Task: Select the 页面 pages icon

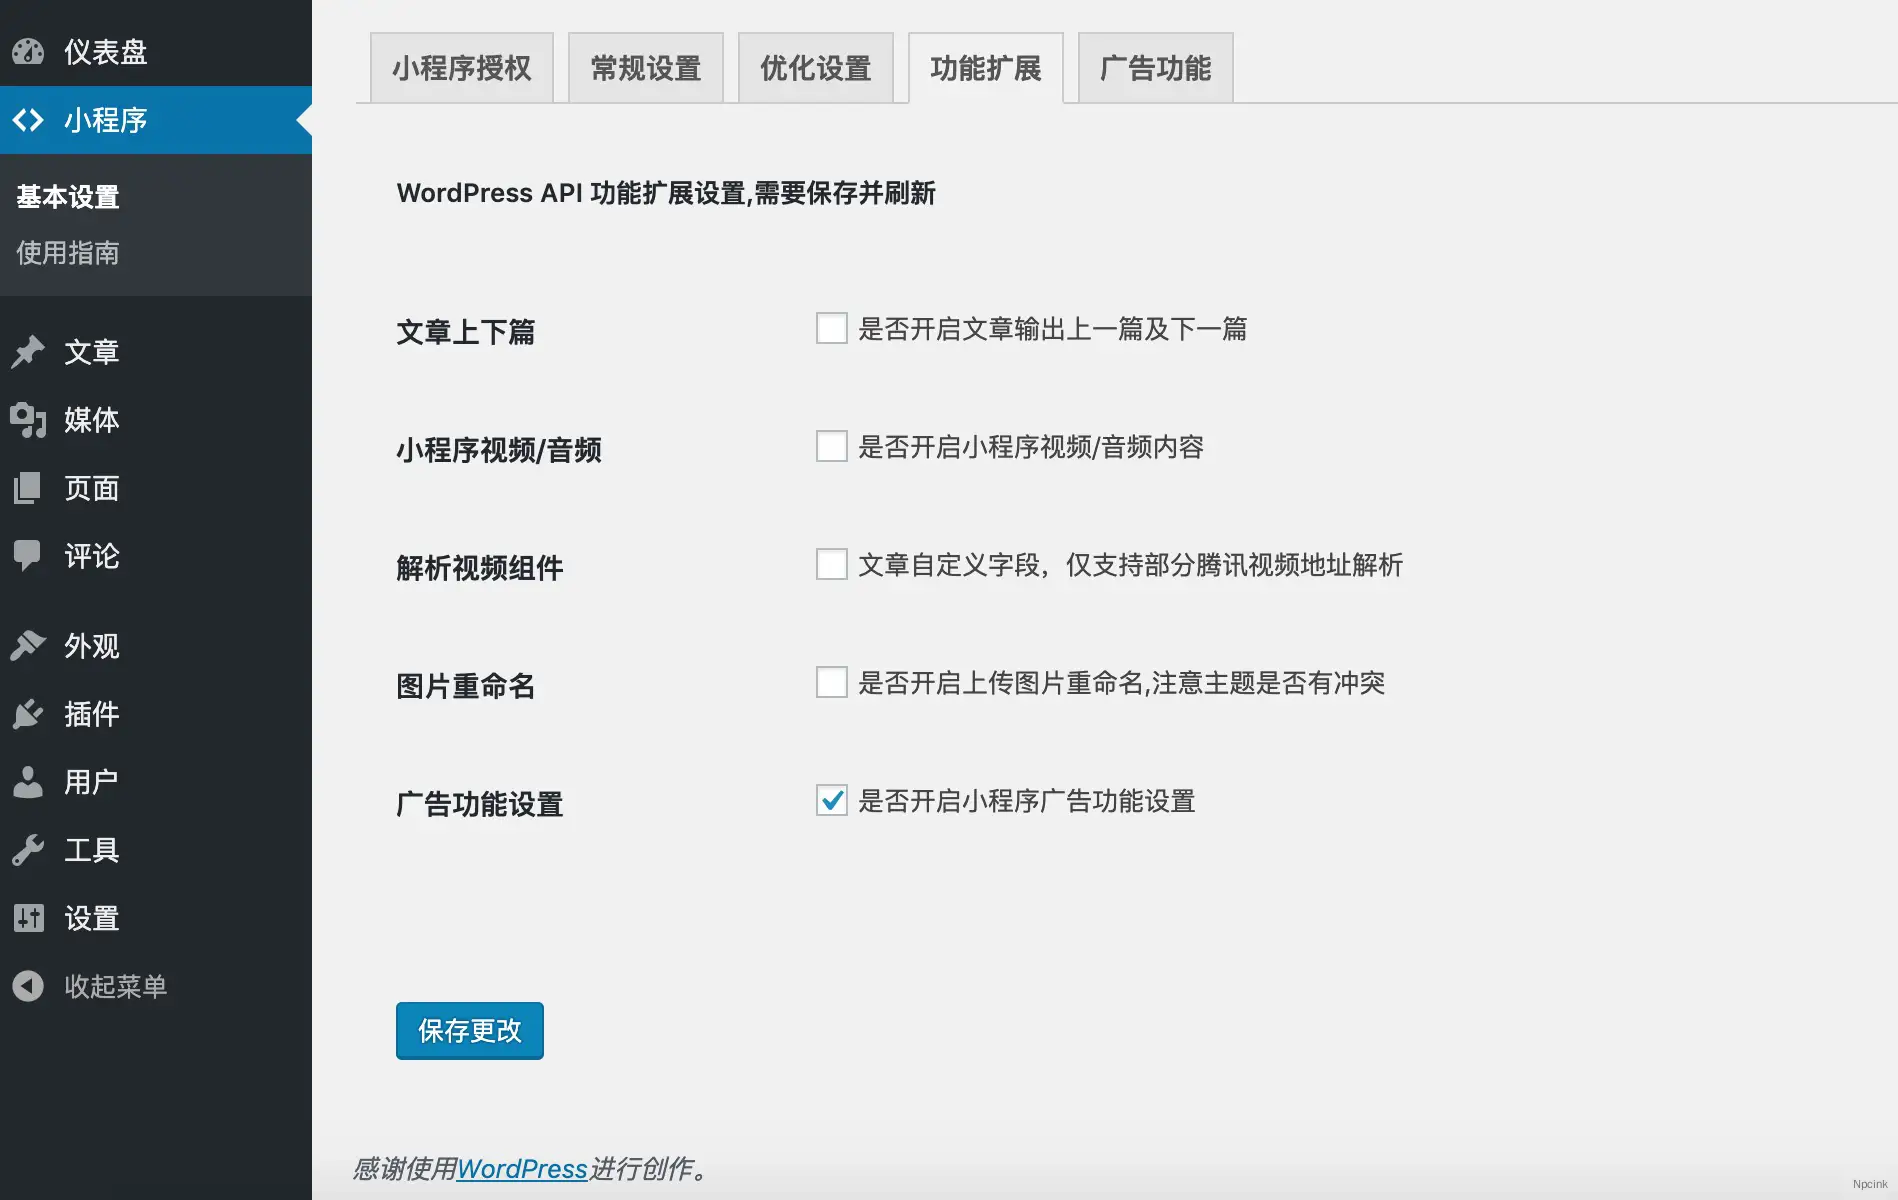Action: click(29, 488)
